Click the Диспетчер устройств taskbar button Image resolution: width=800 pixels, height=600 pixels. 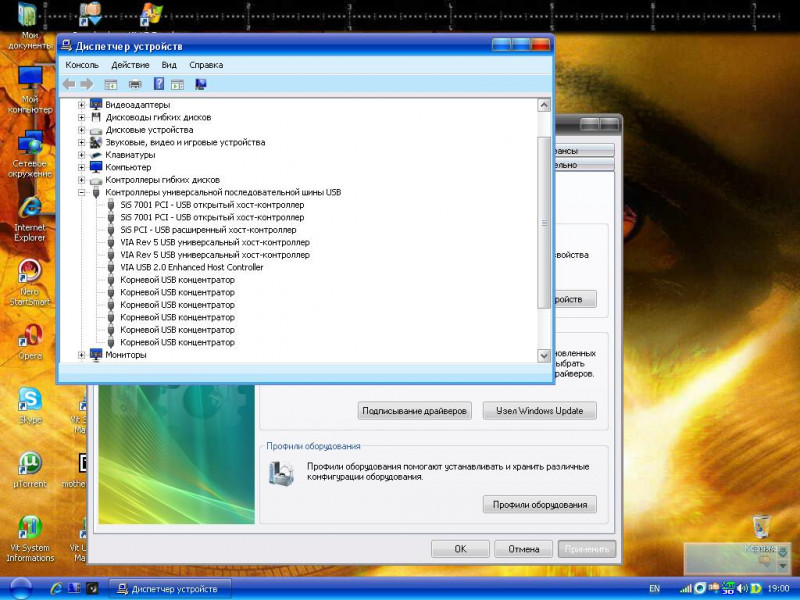pyautogui.click(x=170, y=589)
